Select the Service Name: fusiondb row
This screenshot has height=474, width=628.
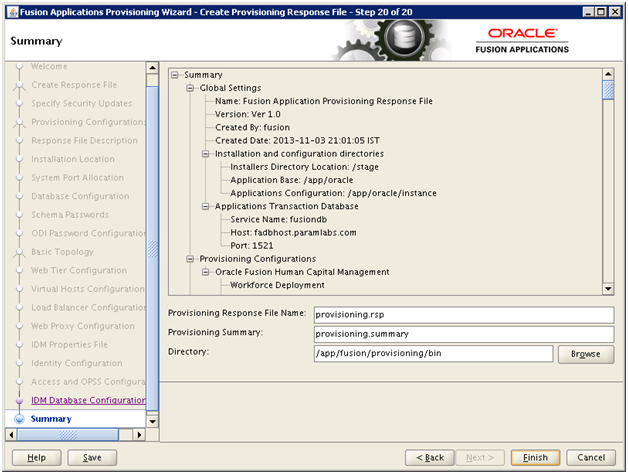point(278,220)
